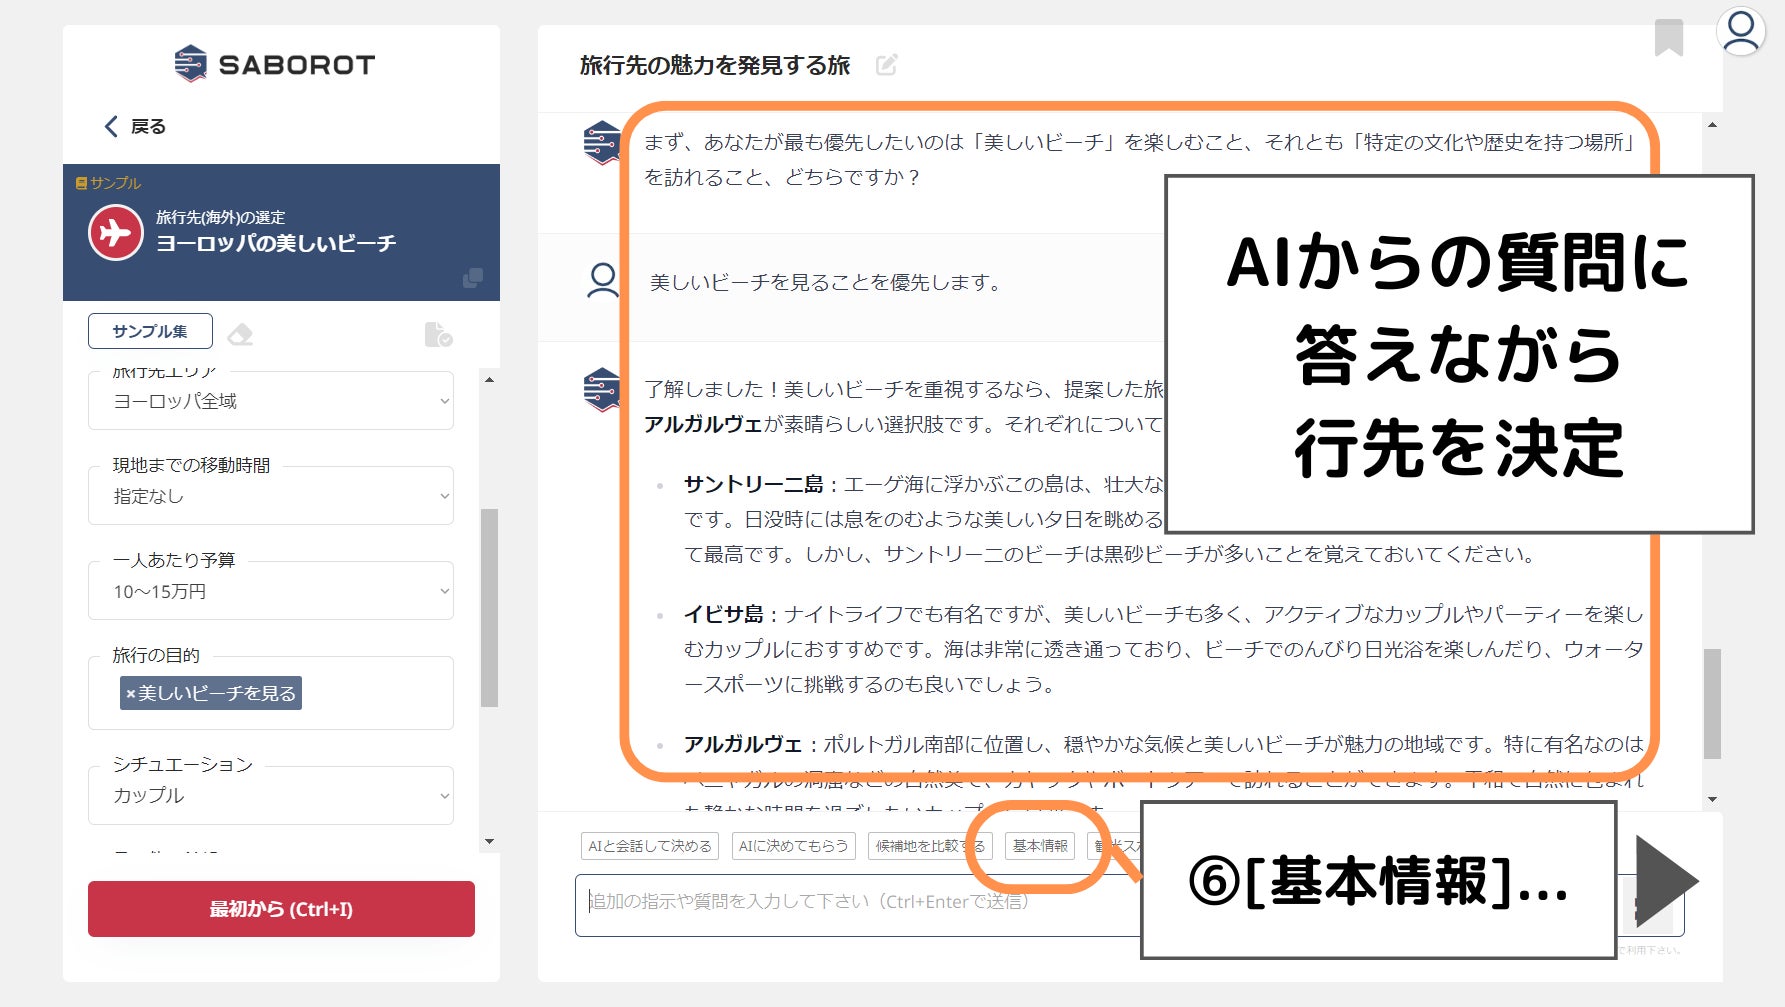Click the left panel scrollbar down arrow
Viewport: 1785px width, 1007px height.
pyautogui.click(x=489, y=842)
